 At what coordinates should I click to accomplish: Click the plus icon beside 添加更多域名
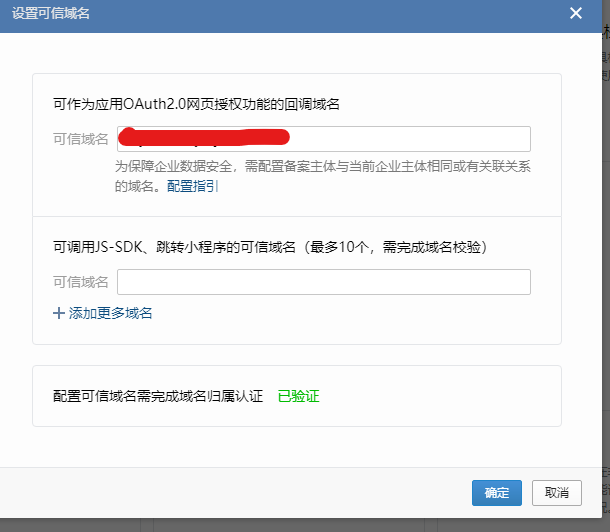[x=58, y=313]
